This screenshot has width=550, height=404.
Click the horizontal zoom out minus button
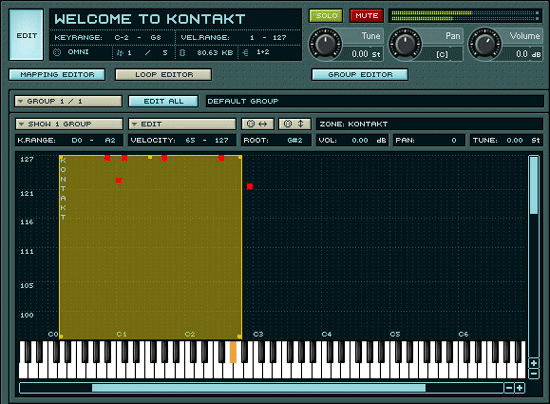[509, 388]
